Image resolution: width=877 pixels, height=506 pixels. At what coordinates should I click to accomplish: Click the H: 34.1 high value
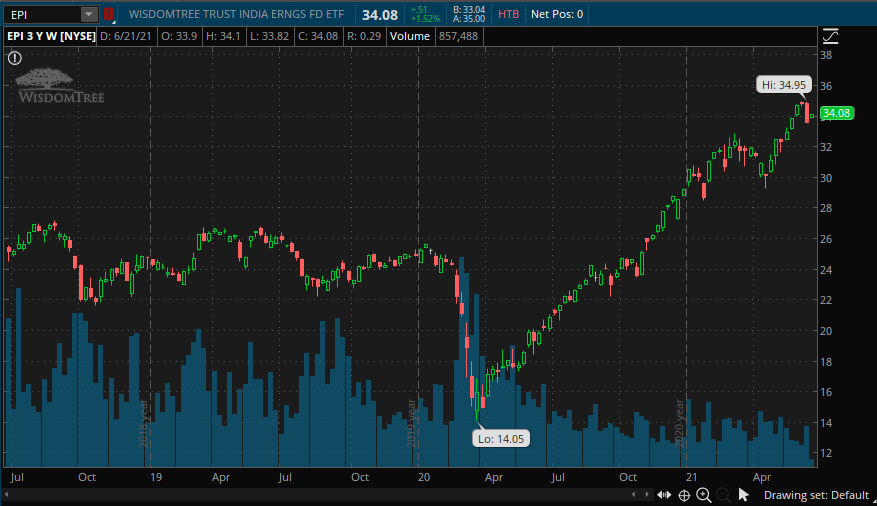[223, 36]
